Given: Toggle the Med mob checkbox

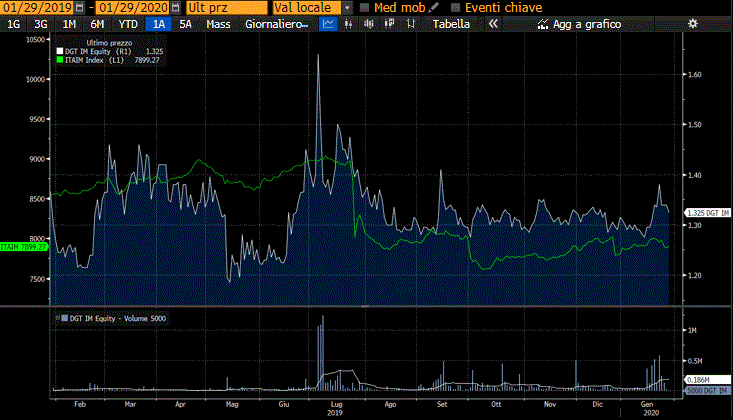Looking at the screenshot, I should point(364,8).
